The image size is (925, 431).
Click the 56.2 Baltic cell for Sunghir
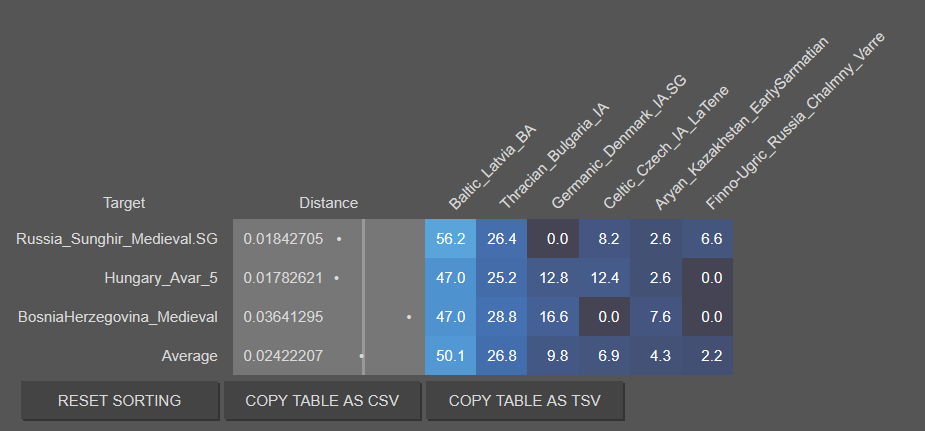pyautogui.click(x=451, y=239)
